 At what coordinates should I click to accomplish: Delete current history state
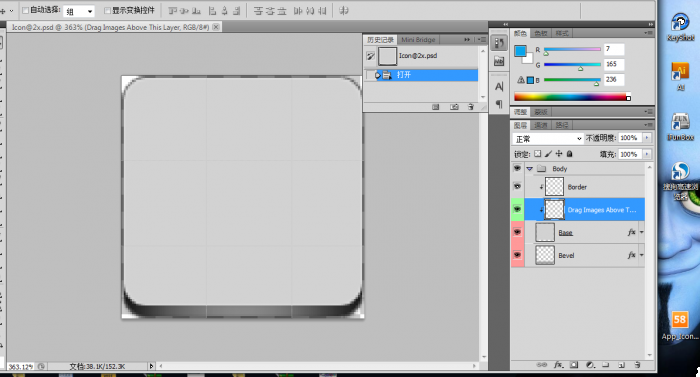[x=471, y=107]
